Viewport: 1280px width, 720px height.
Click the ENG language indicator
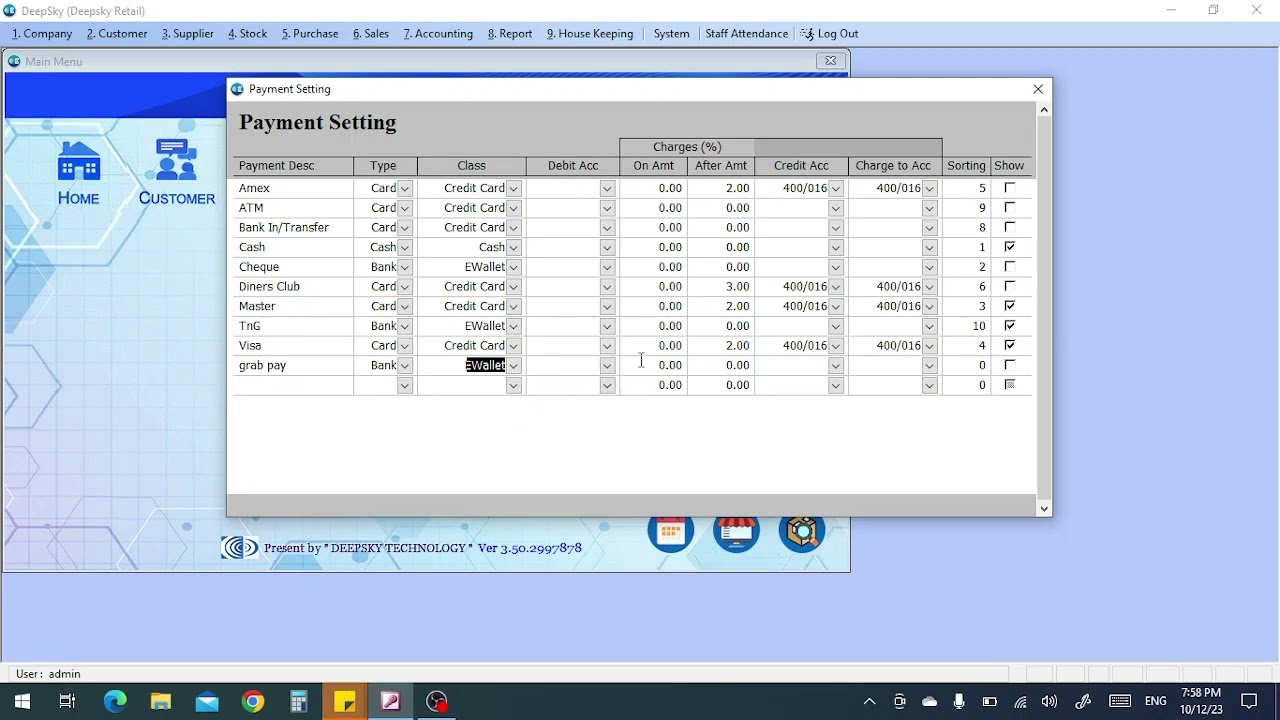(x=1156, y=702)
